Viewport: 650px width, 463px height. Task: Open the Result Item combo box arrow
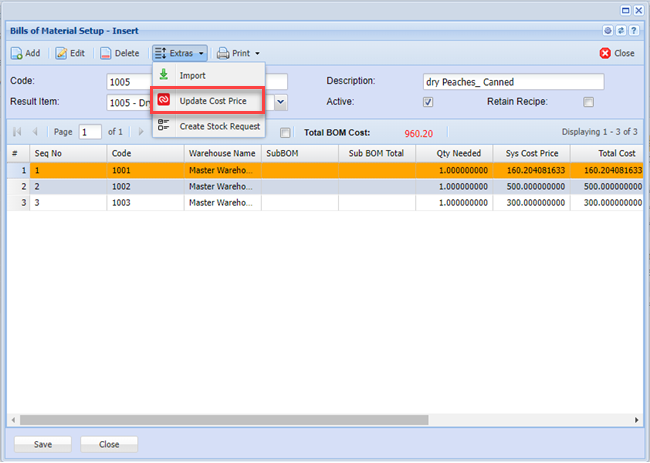(x=281, y=102)
